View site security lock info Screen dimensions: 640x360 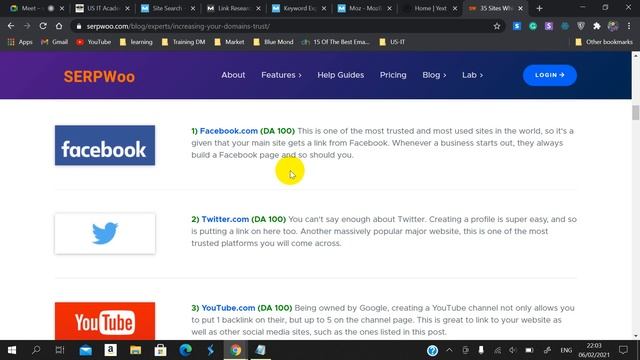79,26
